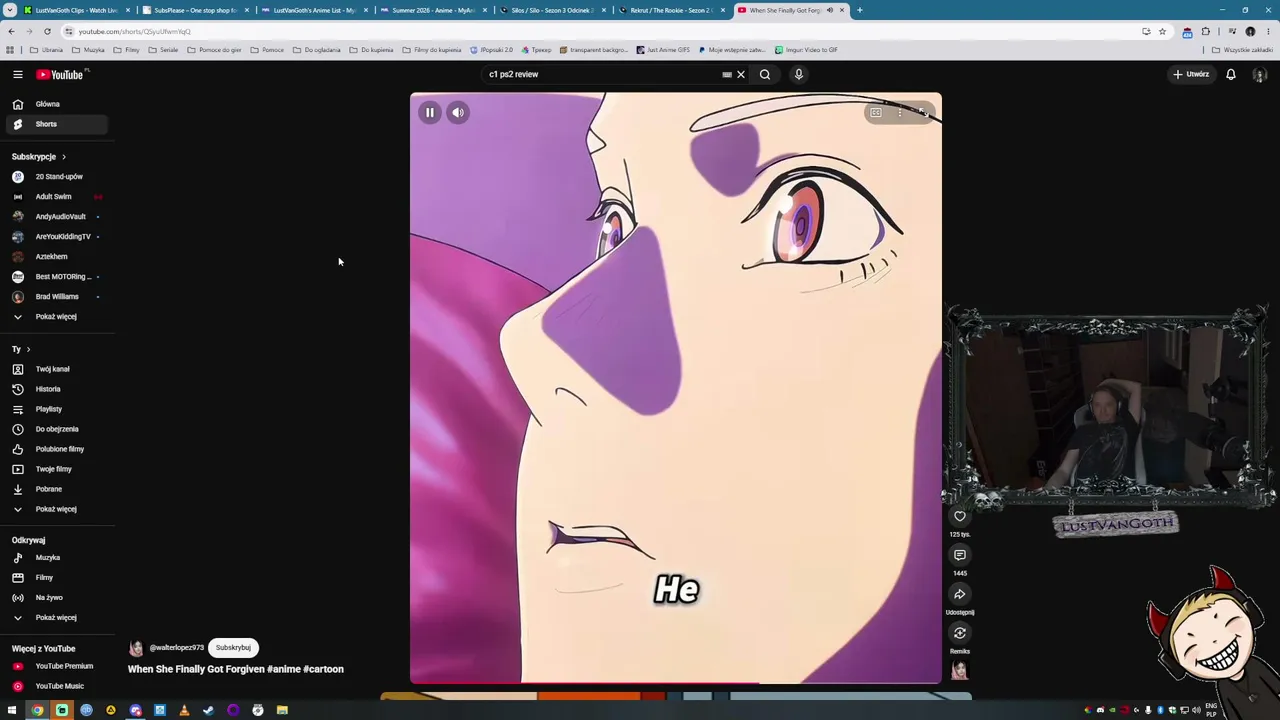Open Twój kanał
The image size is (1280, 720).
coord(56,369)
